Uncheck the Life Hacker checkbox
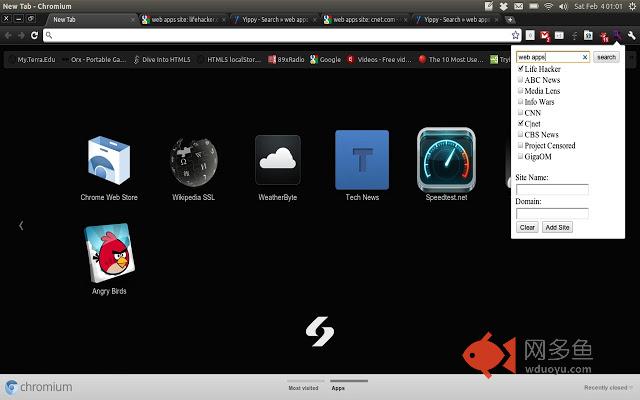Viewport: 640px width, 400px height. pyautogui.click(x=521, y=69)
